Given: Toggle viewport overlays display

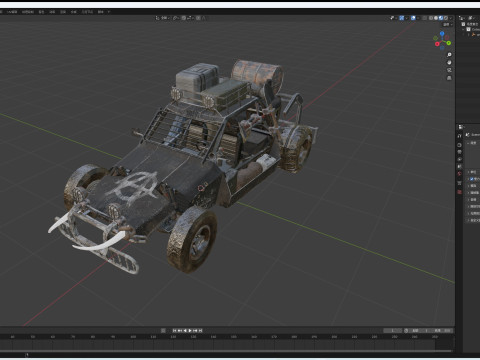Looking at the screenshot, I should (x=413, y=18).
